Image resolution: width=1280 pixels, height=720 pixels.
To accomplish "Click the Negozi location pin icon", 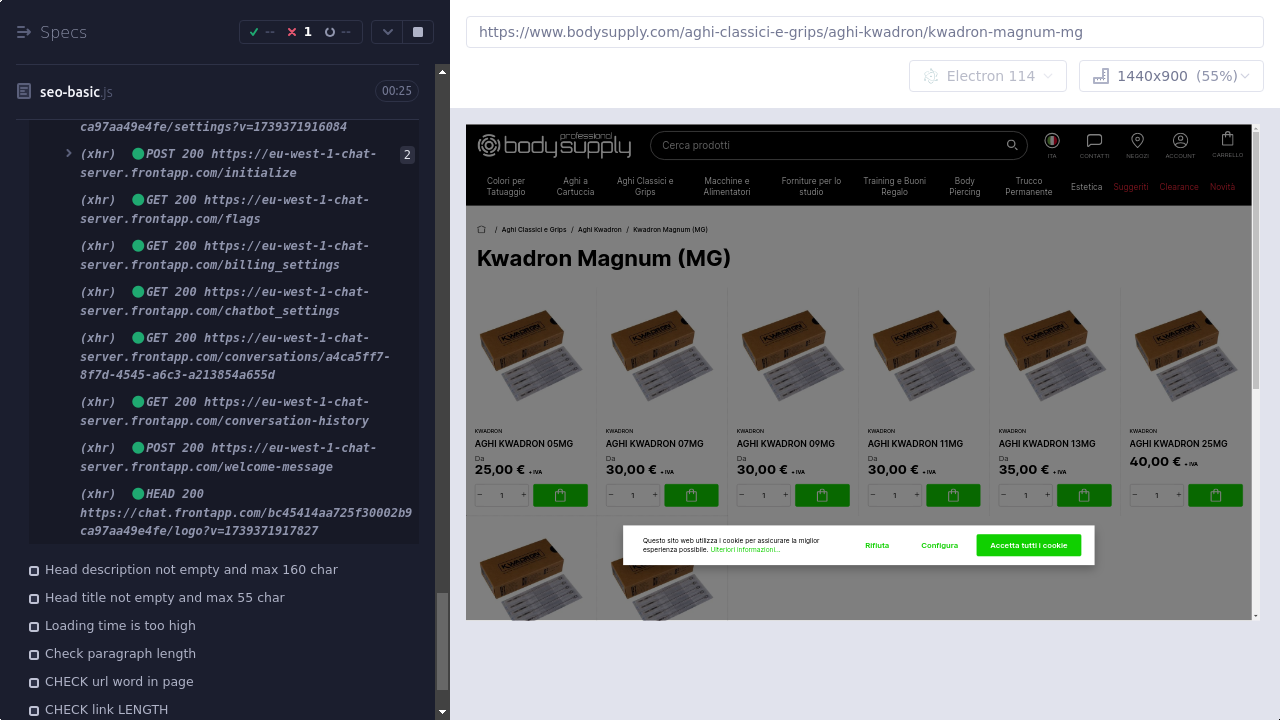I will pyautogui.click(x=1137, y=142).
